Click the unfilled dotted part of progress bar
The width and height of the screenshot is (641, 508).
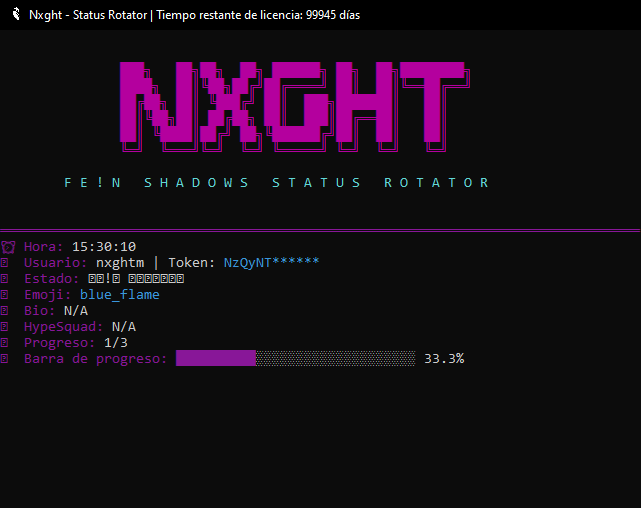335,358
